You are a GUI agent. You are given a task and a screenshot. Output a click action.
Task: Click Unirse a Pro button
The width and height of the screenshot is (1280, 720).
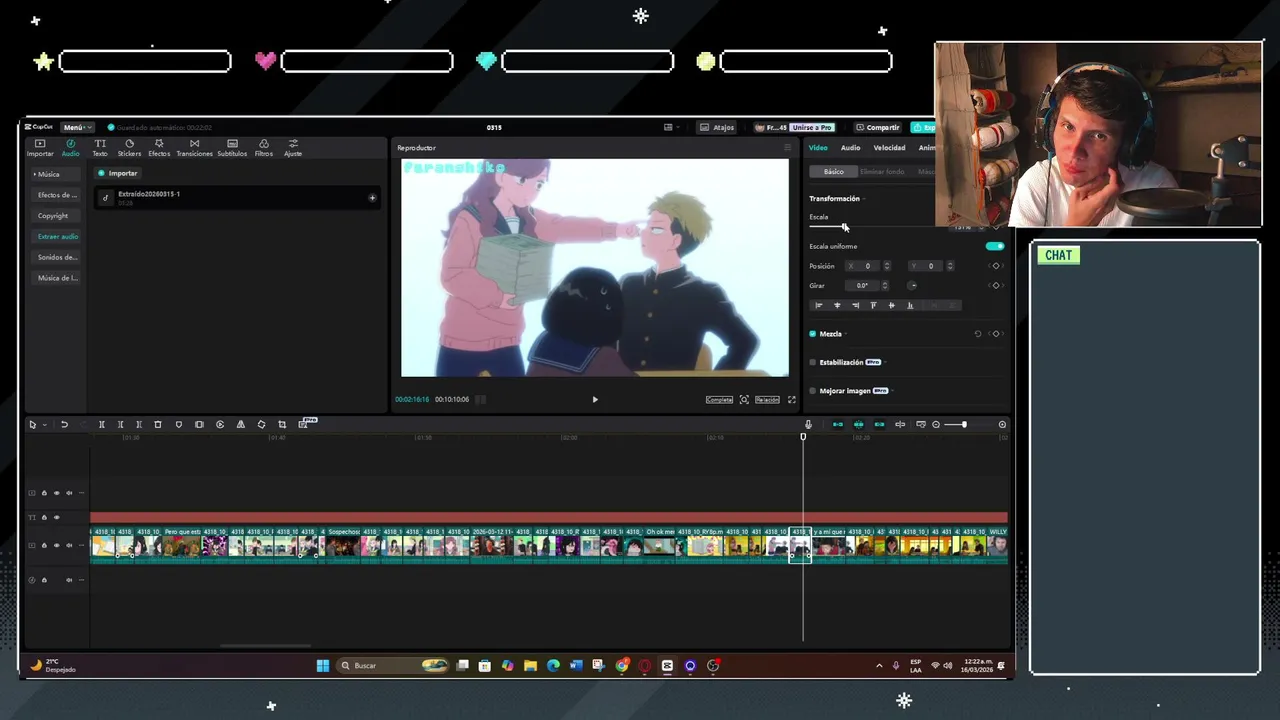(812, 128)
